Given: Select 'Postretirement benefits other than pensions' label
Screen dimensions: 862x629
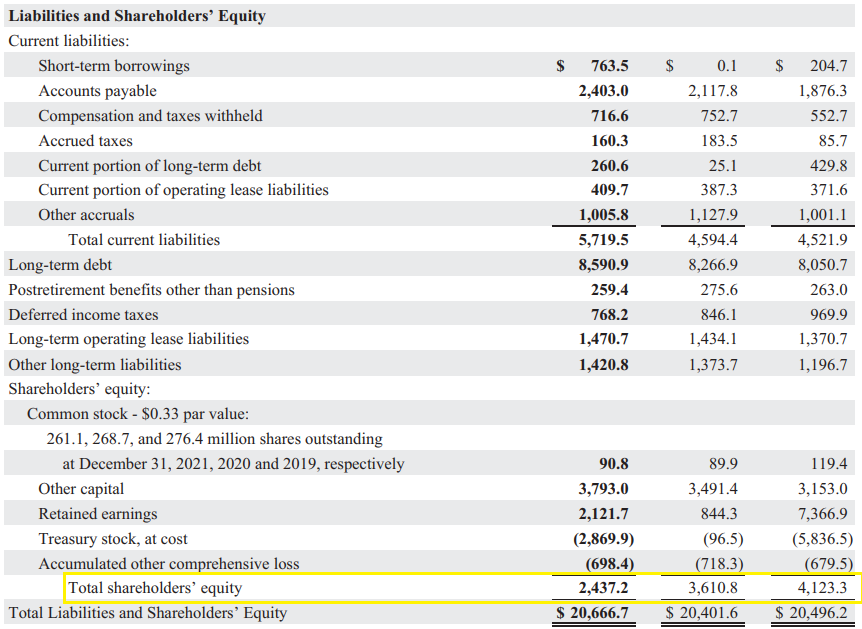Looking at the screenshot, I should [x=151, y=290].
